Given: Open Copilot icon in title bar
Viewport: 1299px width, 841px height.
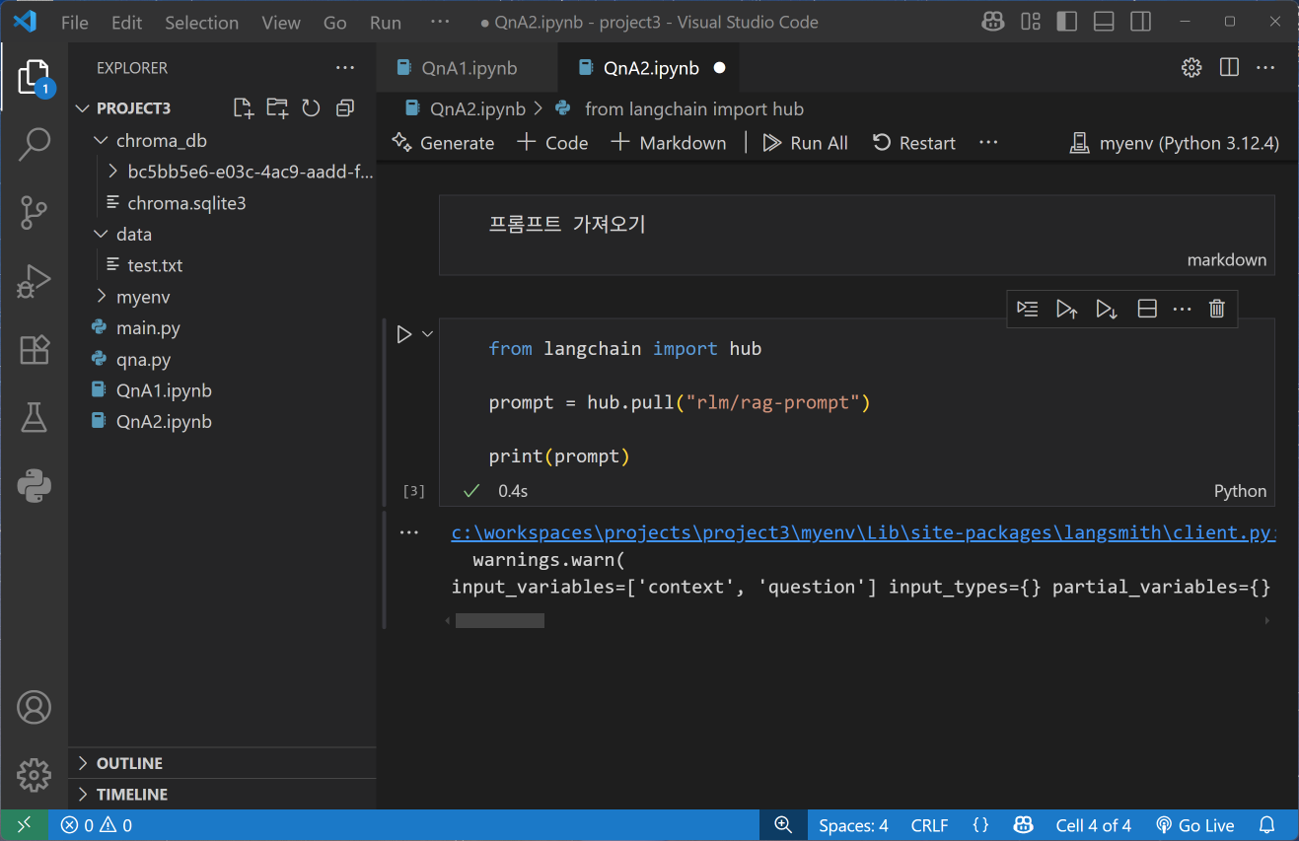Looking at the screenshot, I should [993, 22].
